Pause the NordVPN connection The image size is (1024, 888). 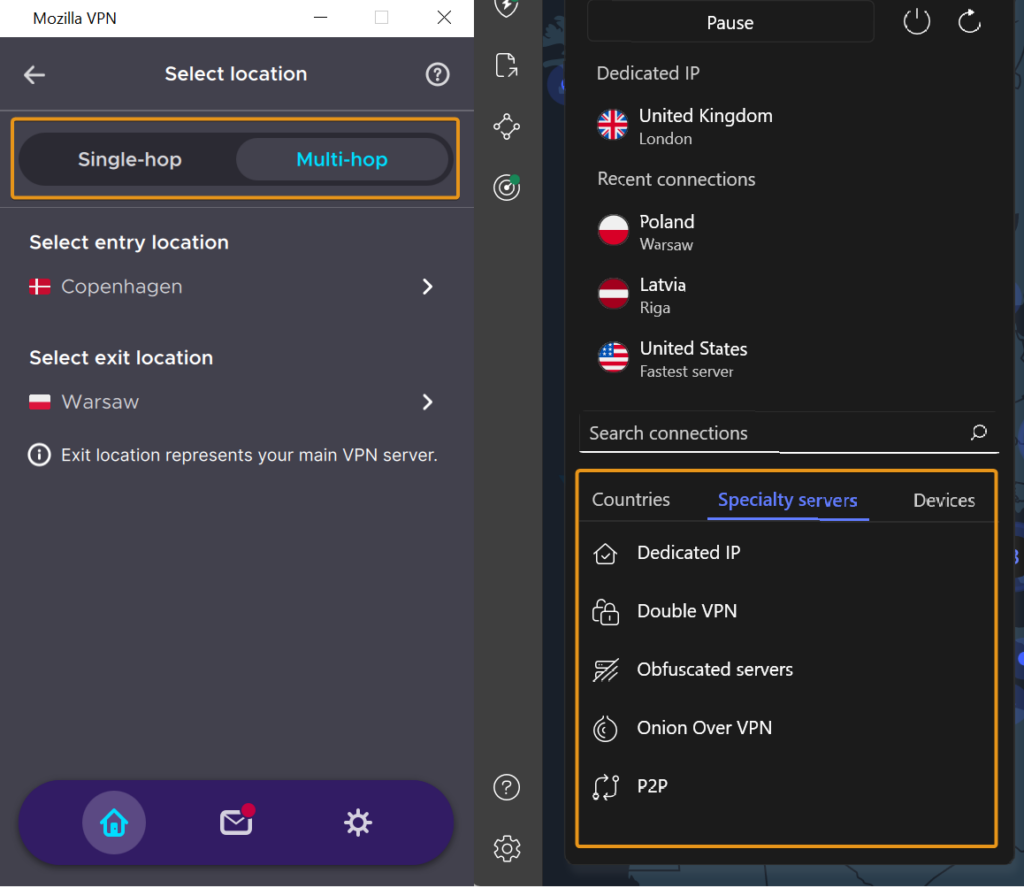(730, 23)
